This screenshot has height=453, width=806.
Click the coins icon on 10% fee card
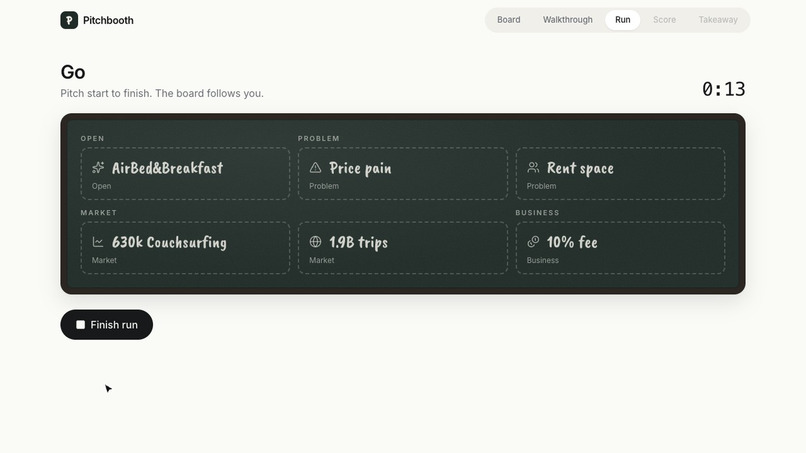click(533, 242)
